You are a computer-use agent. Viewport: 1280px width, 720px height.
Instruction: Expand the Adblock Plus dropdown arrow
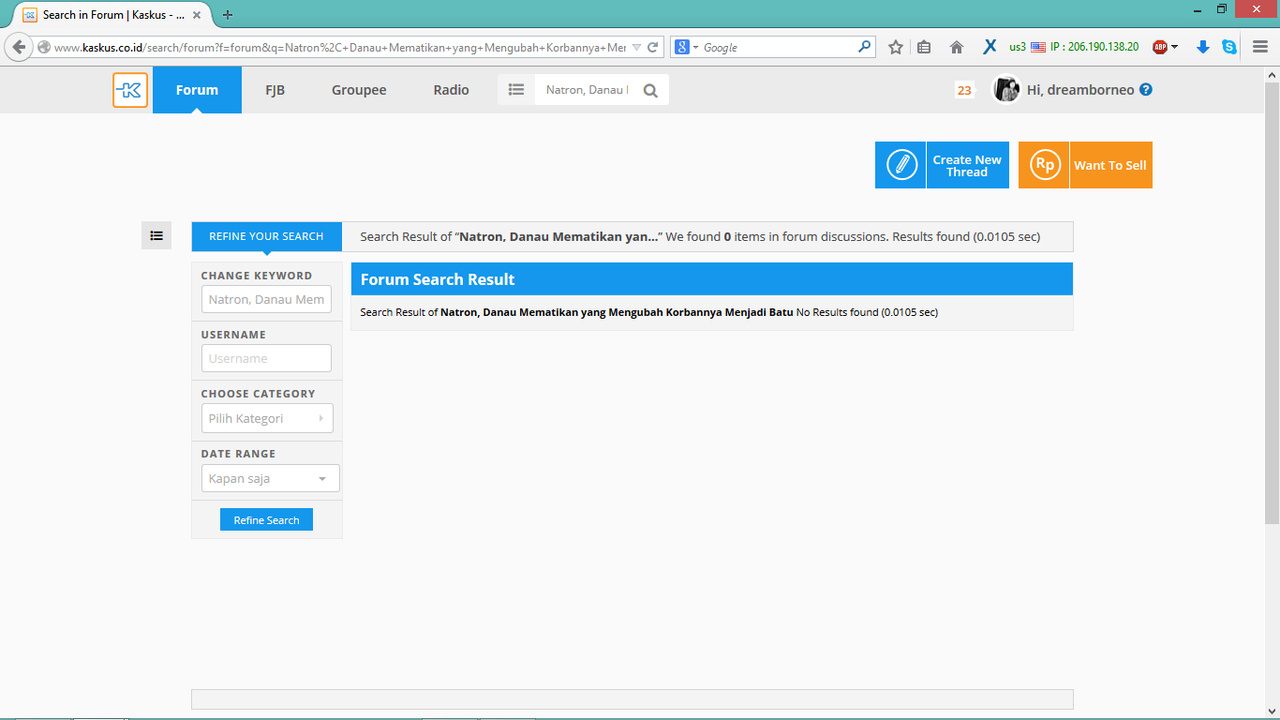[x=1174, y=47]
